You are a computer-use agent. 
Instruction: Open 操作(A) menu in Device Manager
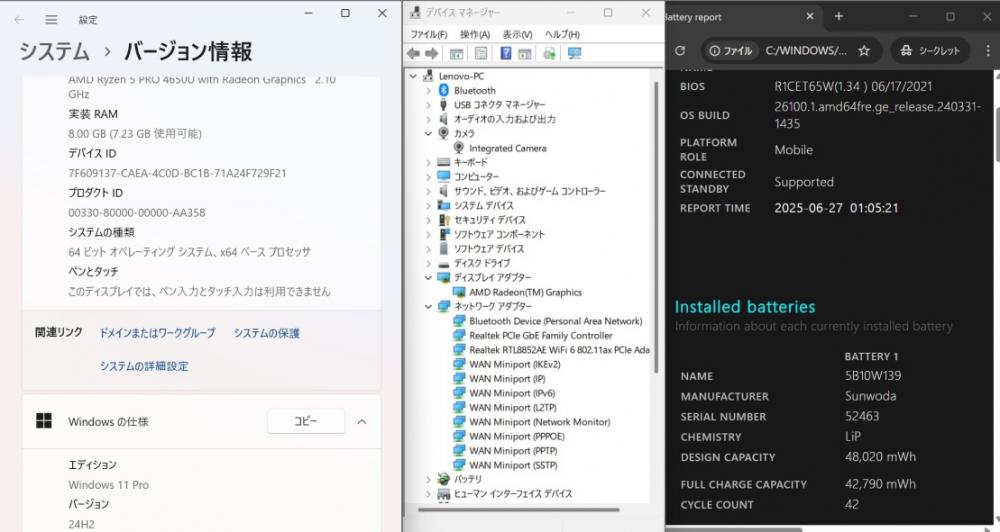tap(474, 34)
